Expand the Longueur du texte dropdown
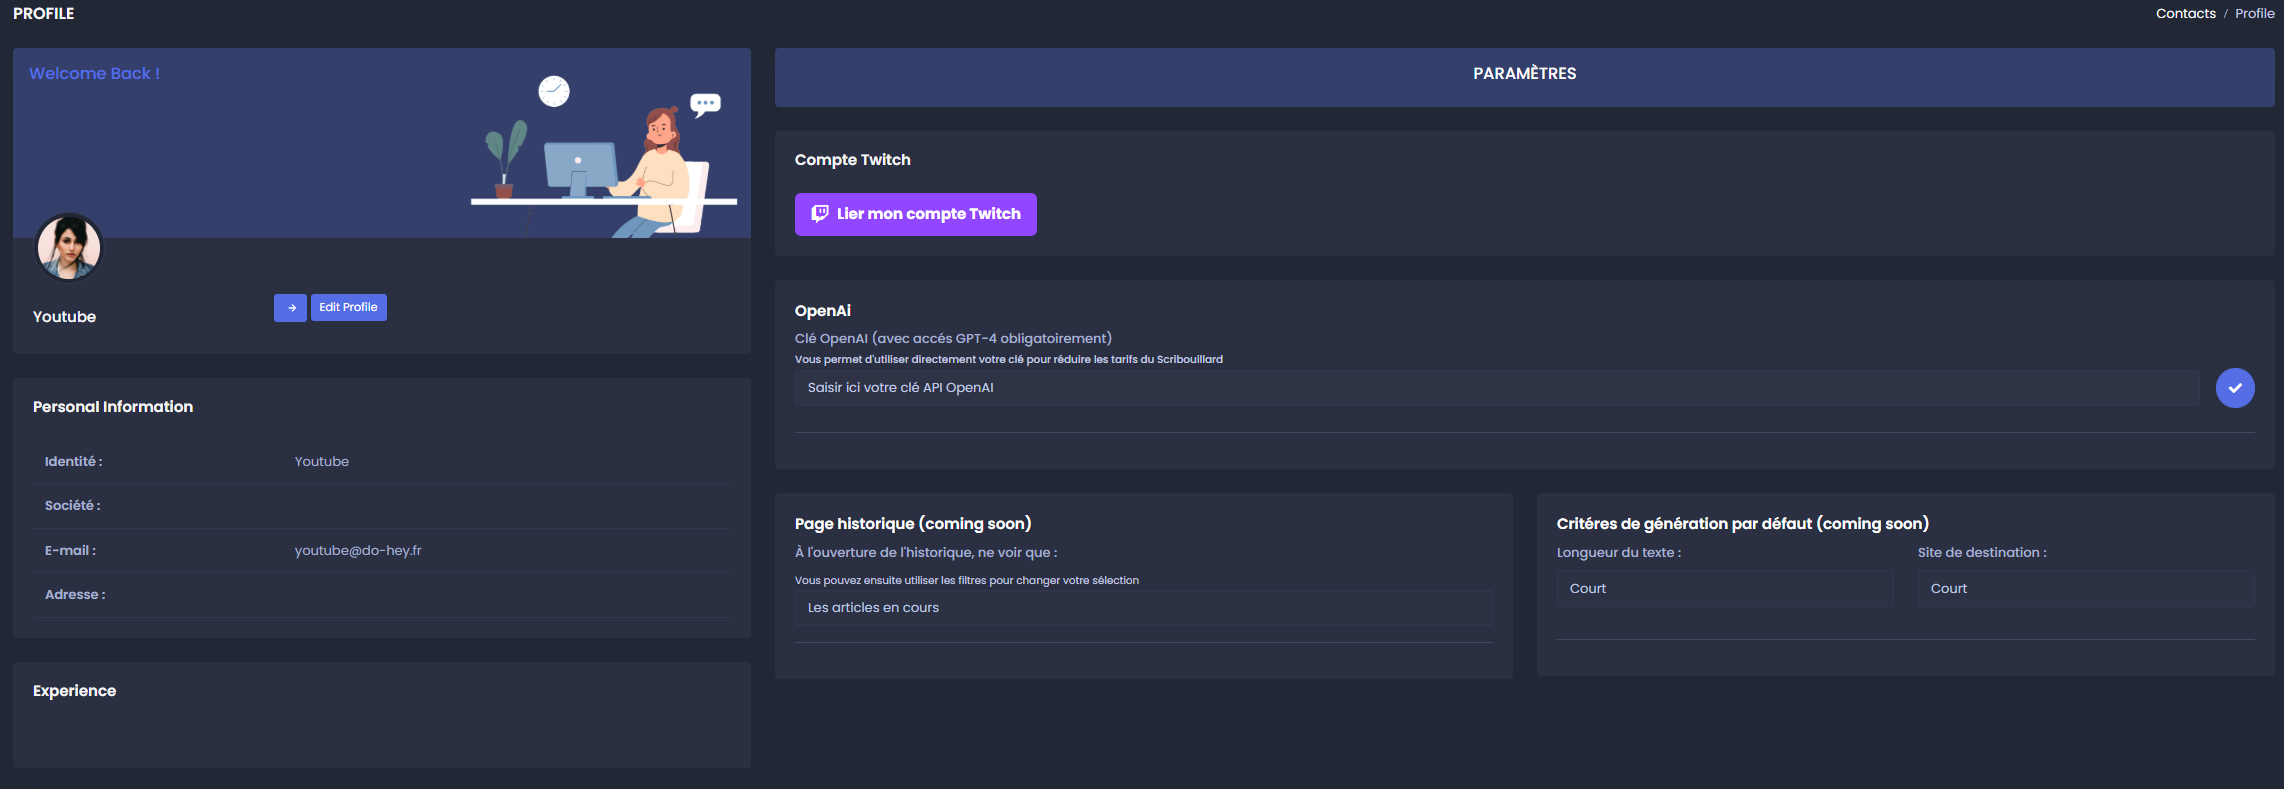The image size is (2284, 789). pos(1724,589)
